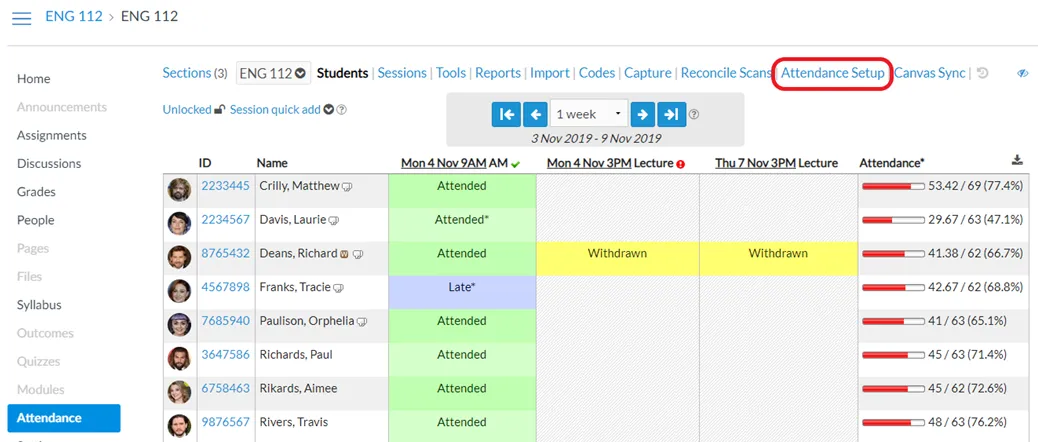Open student ID 2233445
The width and height of the screenshot is (1038, 442).
[x=226, y=186]
